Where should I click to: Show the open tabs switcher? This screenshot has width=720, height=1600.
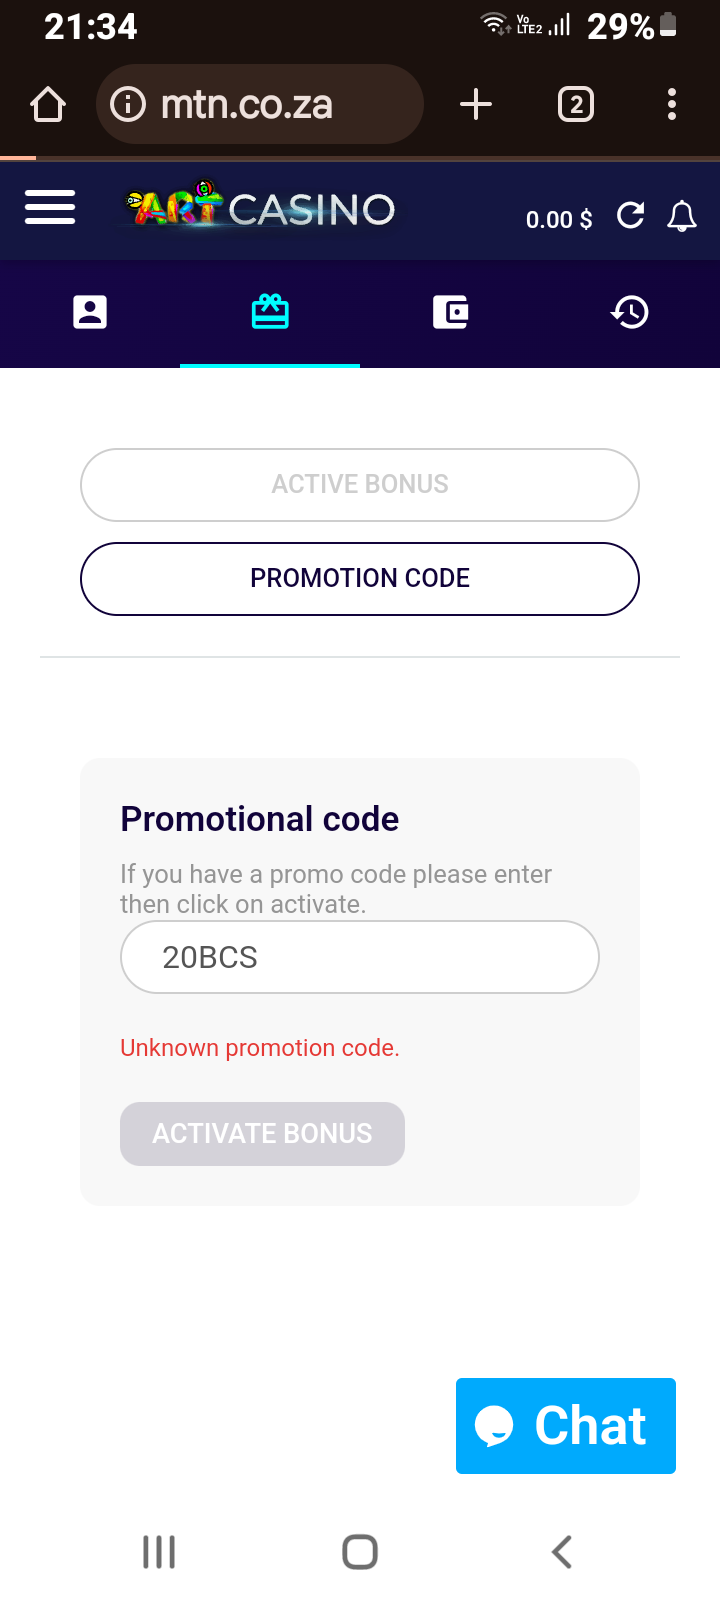click(x=576, y=104)
